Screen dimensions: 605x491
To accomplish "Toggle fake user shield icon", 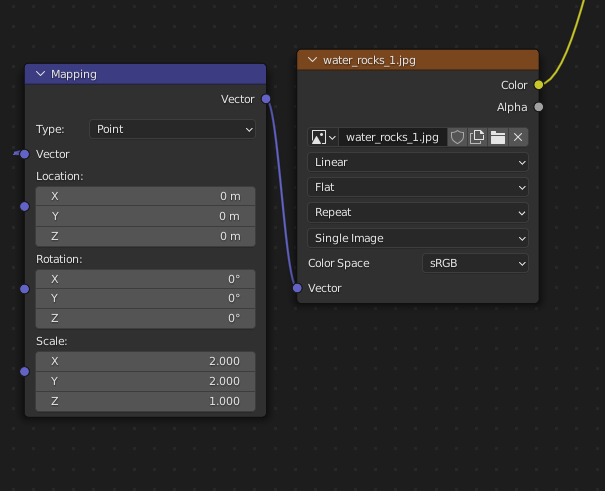I will [458, 137].
